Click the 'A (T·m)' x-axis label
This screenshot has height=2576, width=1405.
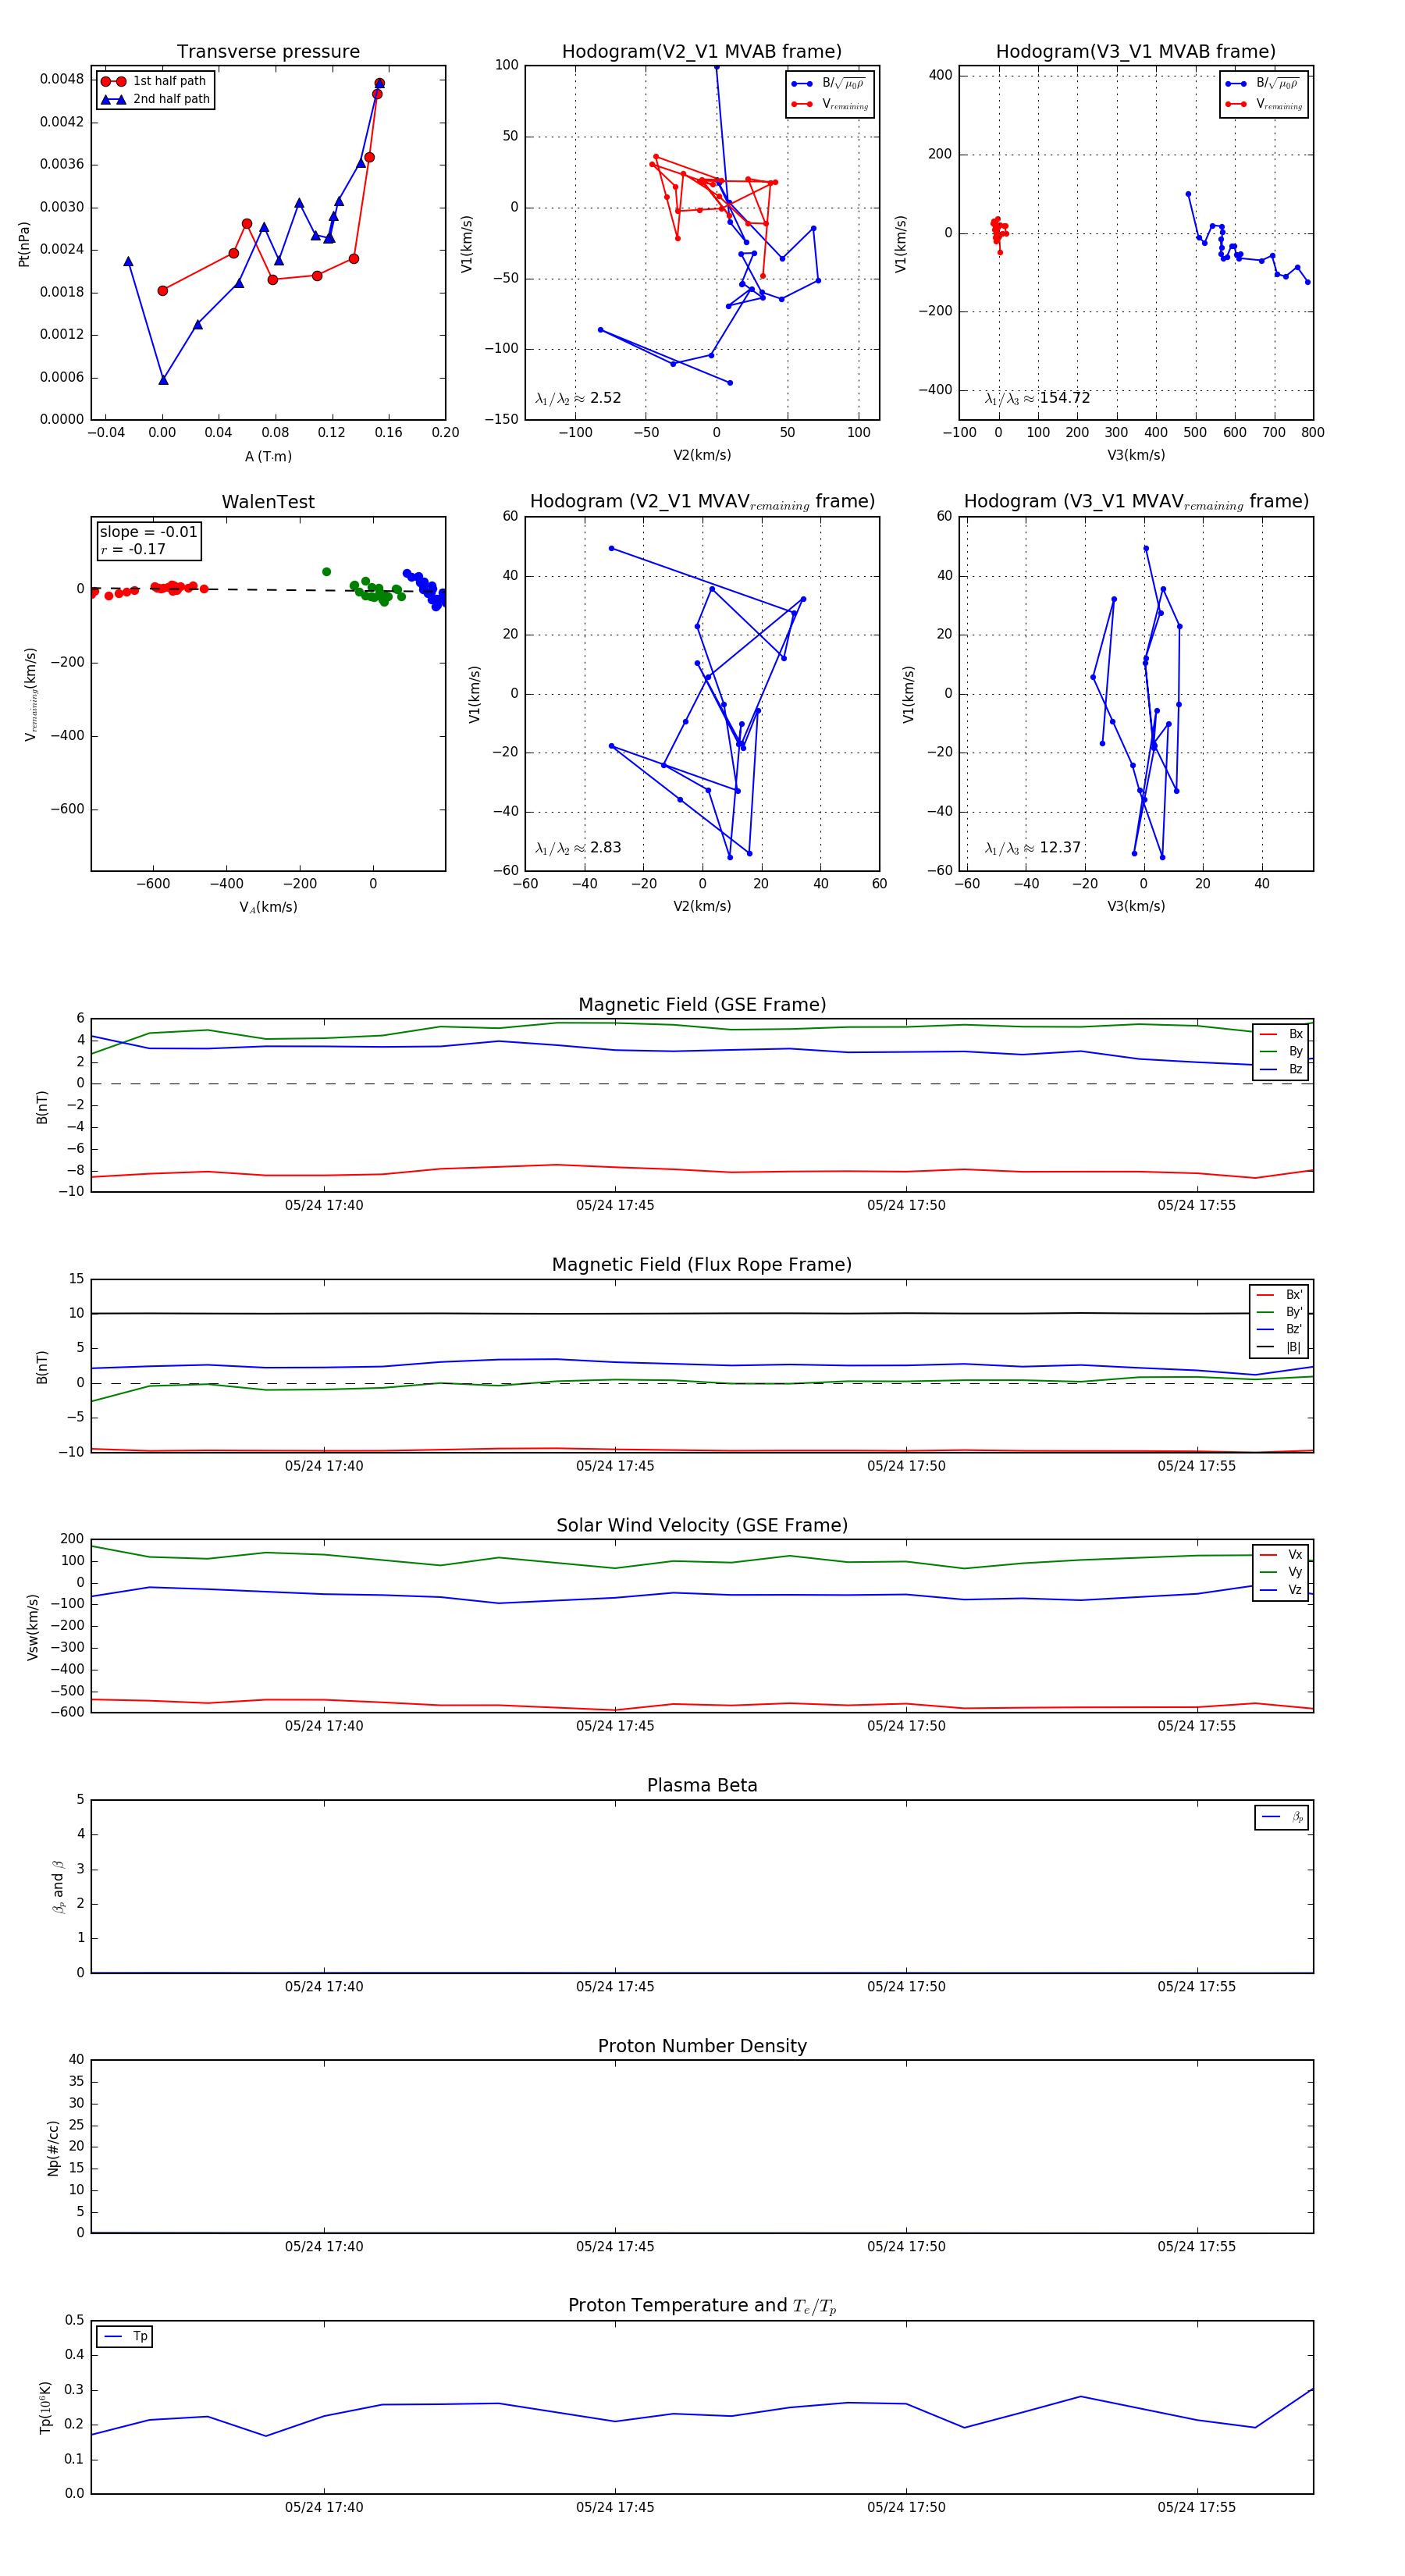tap(268, 456)
